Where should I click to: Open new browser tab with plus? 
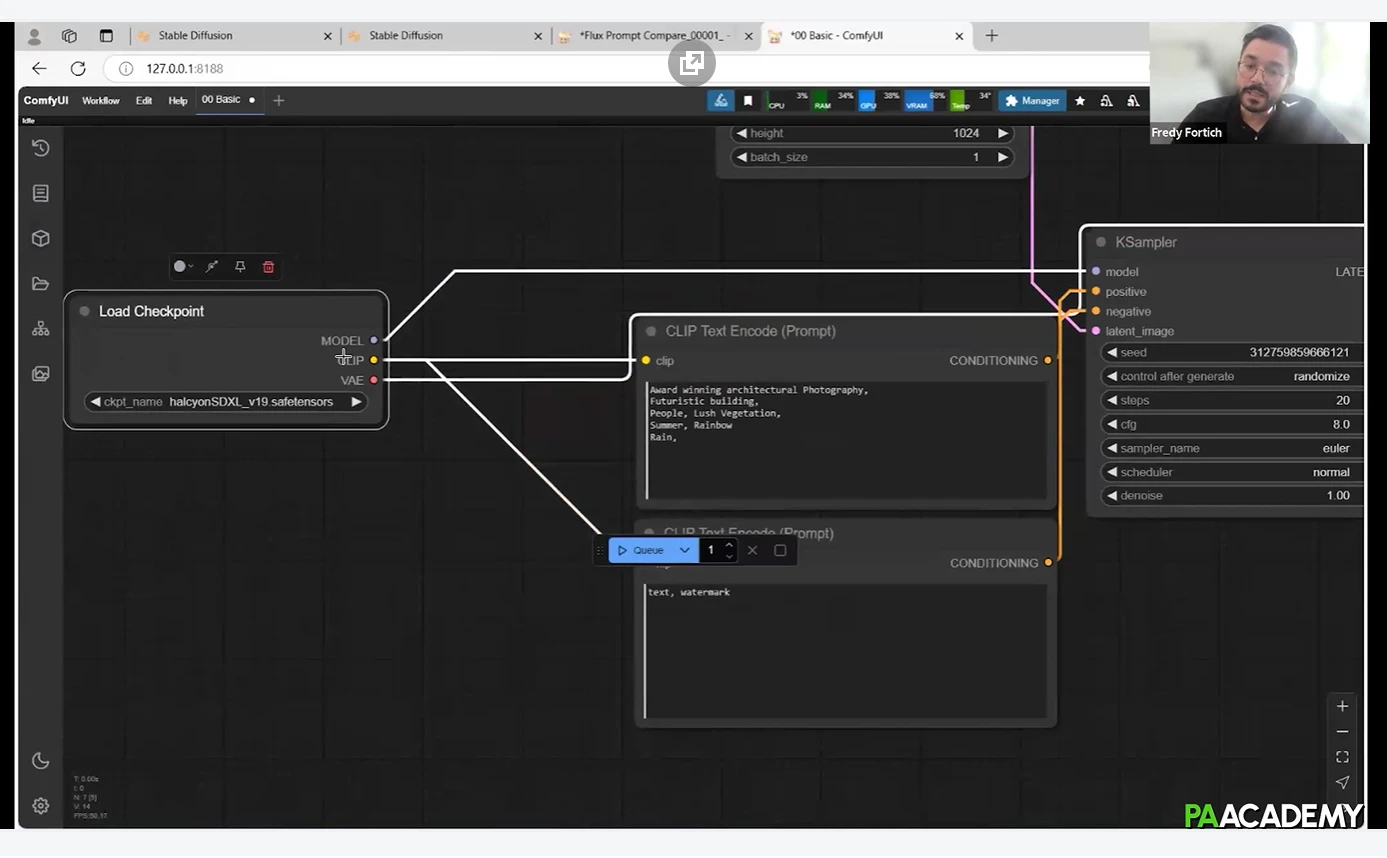point(992,36)
